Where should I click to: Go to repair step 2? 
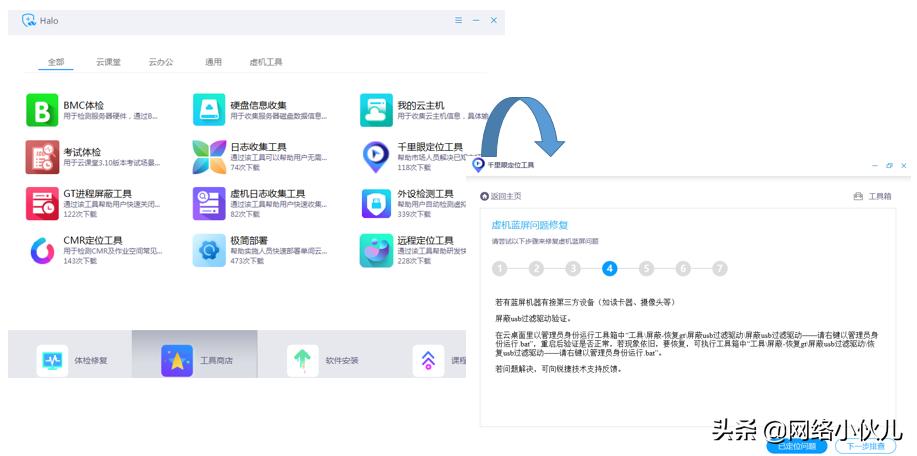pyautogui.click(x=536, y=269)
